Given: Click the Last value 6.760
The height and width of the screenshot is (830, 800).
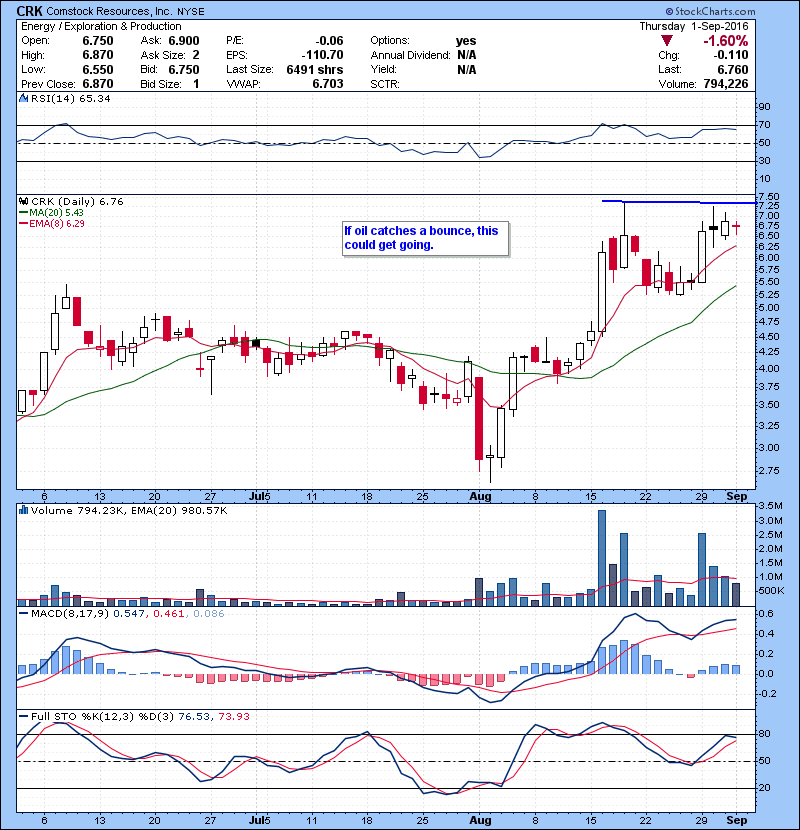Looking at the screenshot, I should 733,69.
